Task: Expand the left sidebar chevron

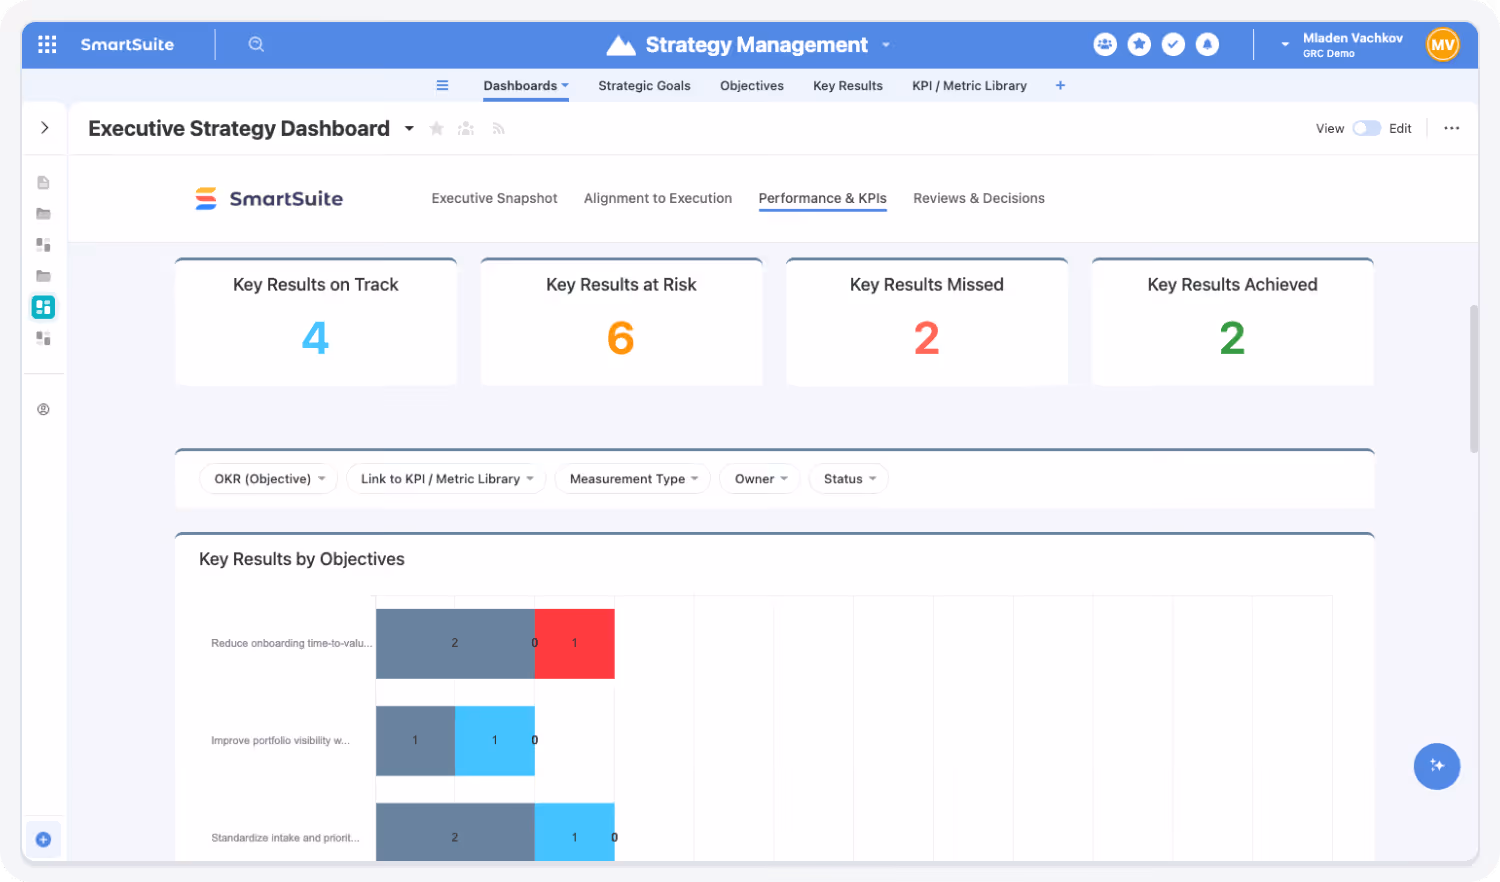Action: (x=44, y=128)
